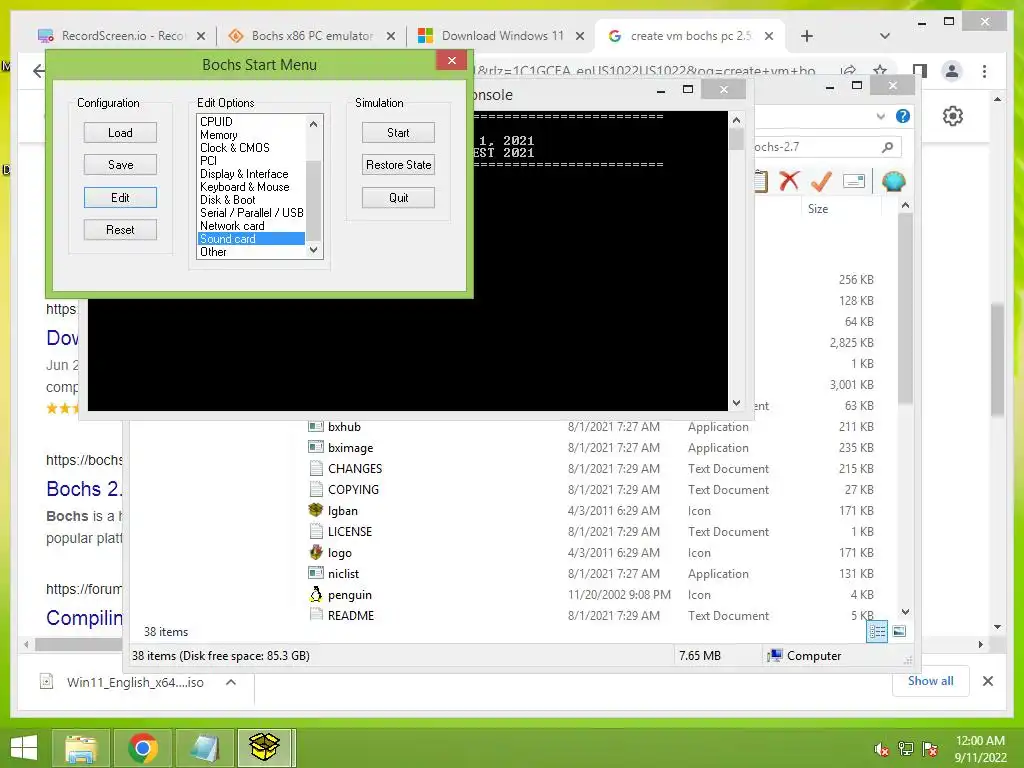The height and width of the screenshot is (768, 1024).
Task: Click the red X delete icon in Explorer toolbar
Action: 789,181
